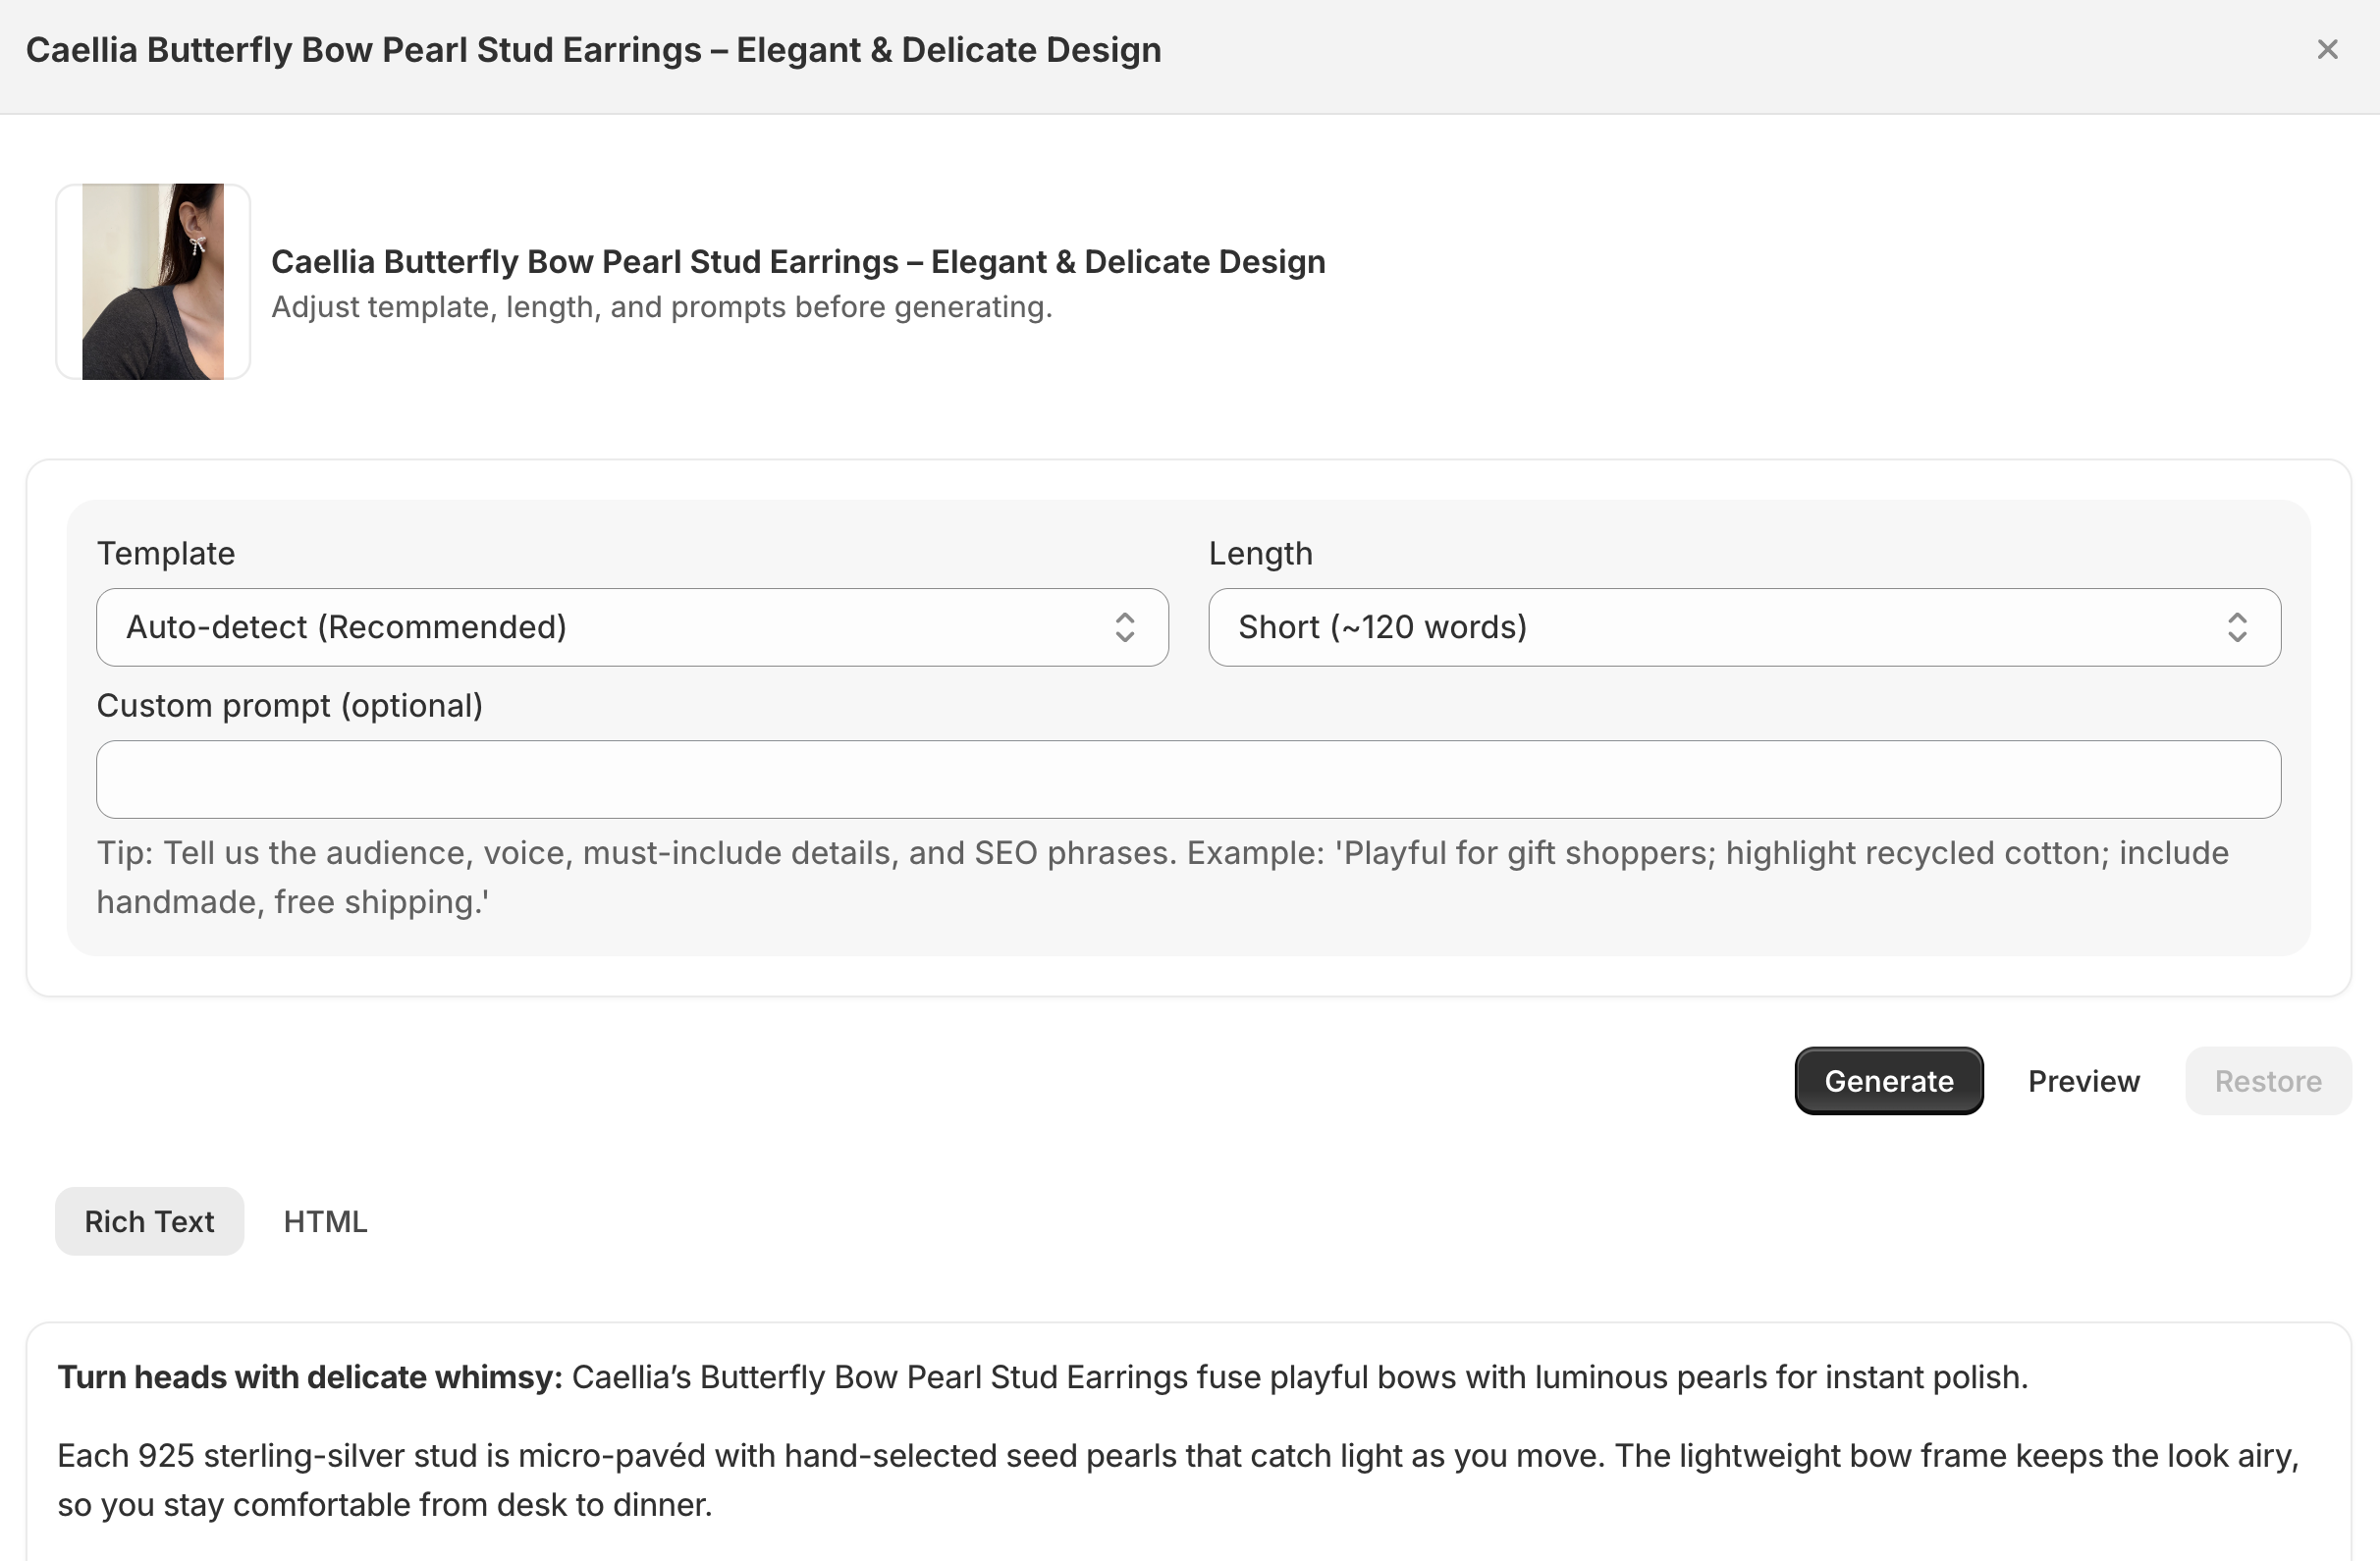Image resolution: width=2380 pixels, height=1561 pixels.
Task: Close the product description dialog
Action: pyautogui.click(x=2327, y=49)
